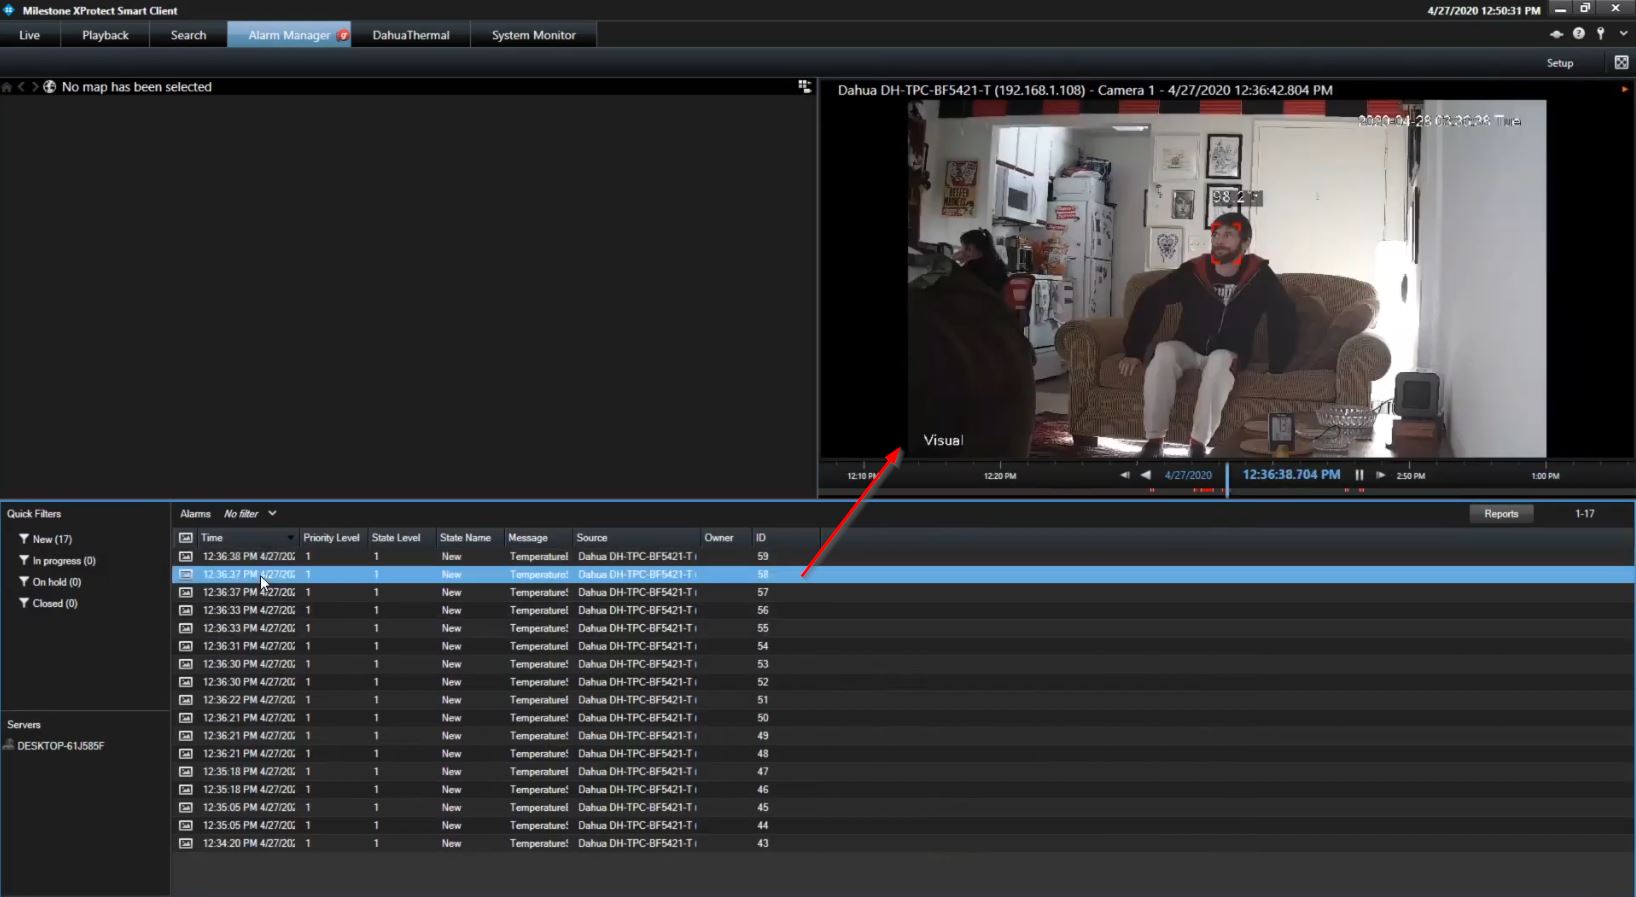Screen dimensions: 1636x897
Task: Click the map globe icon
Action: [x=49, y=87]
